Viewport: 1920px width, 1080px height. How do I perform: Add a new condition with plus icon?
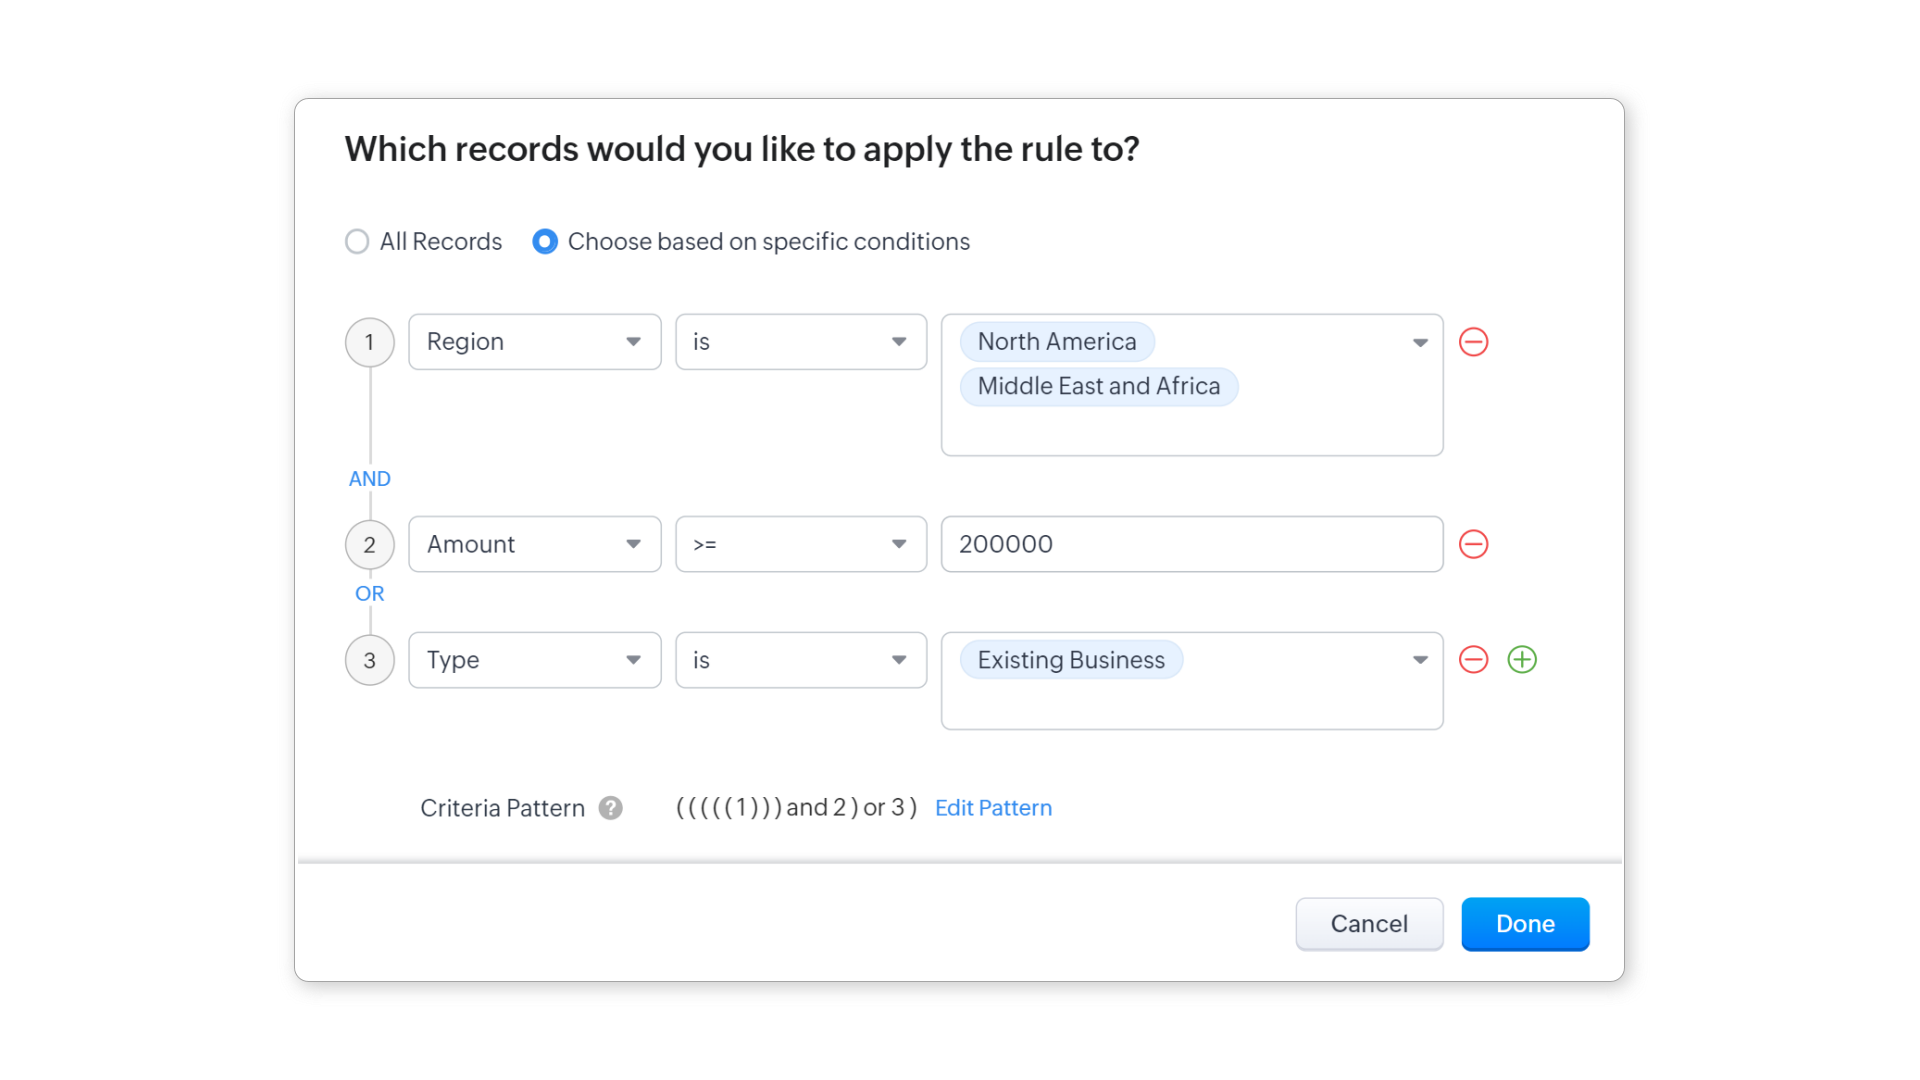[1522, 660]
